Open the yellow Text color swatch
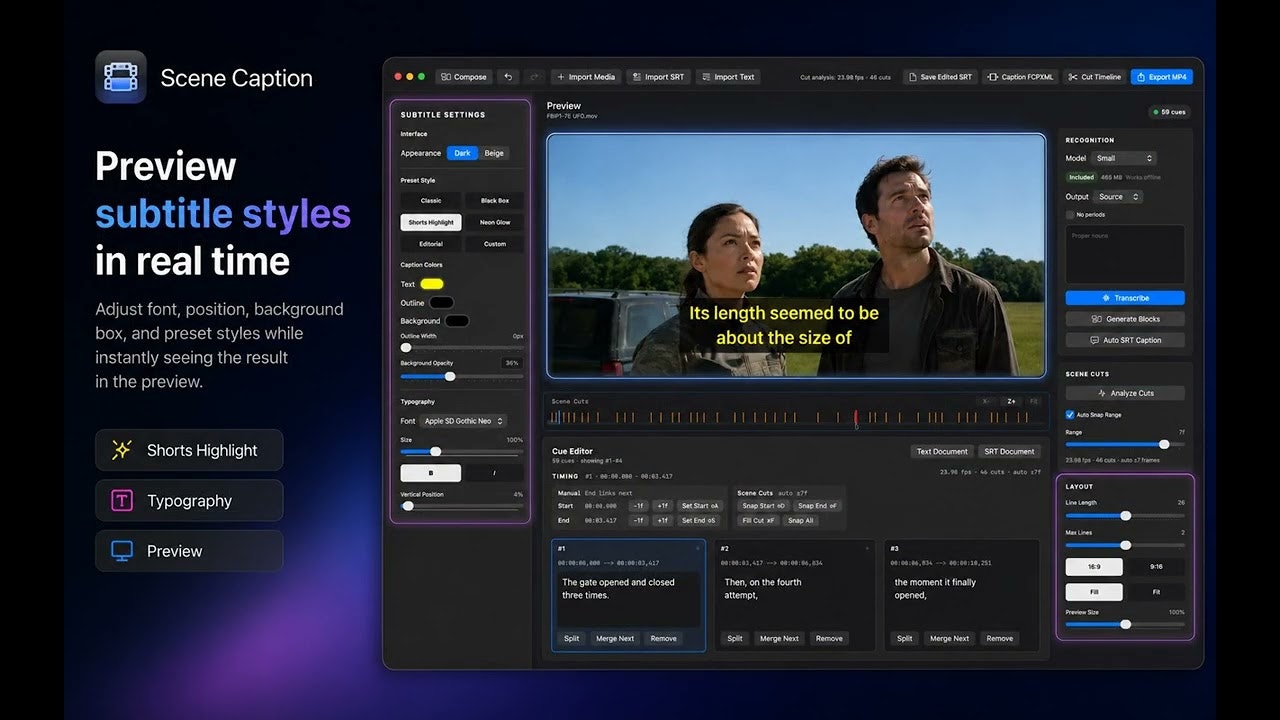 [x=432, y=284]
